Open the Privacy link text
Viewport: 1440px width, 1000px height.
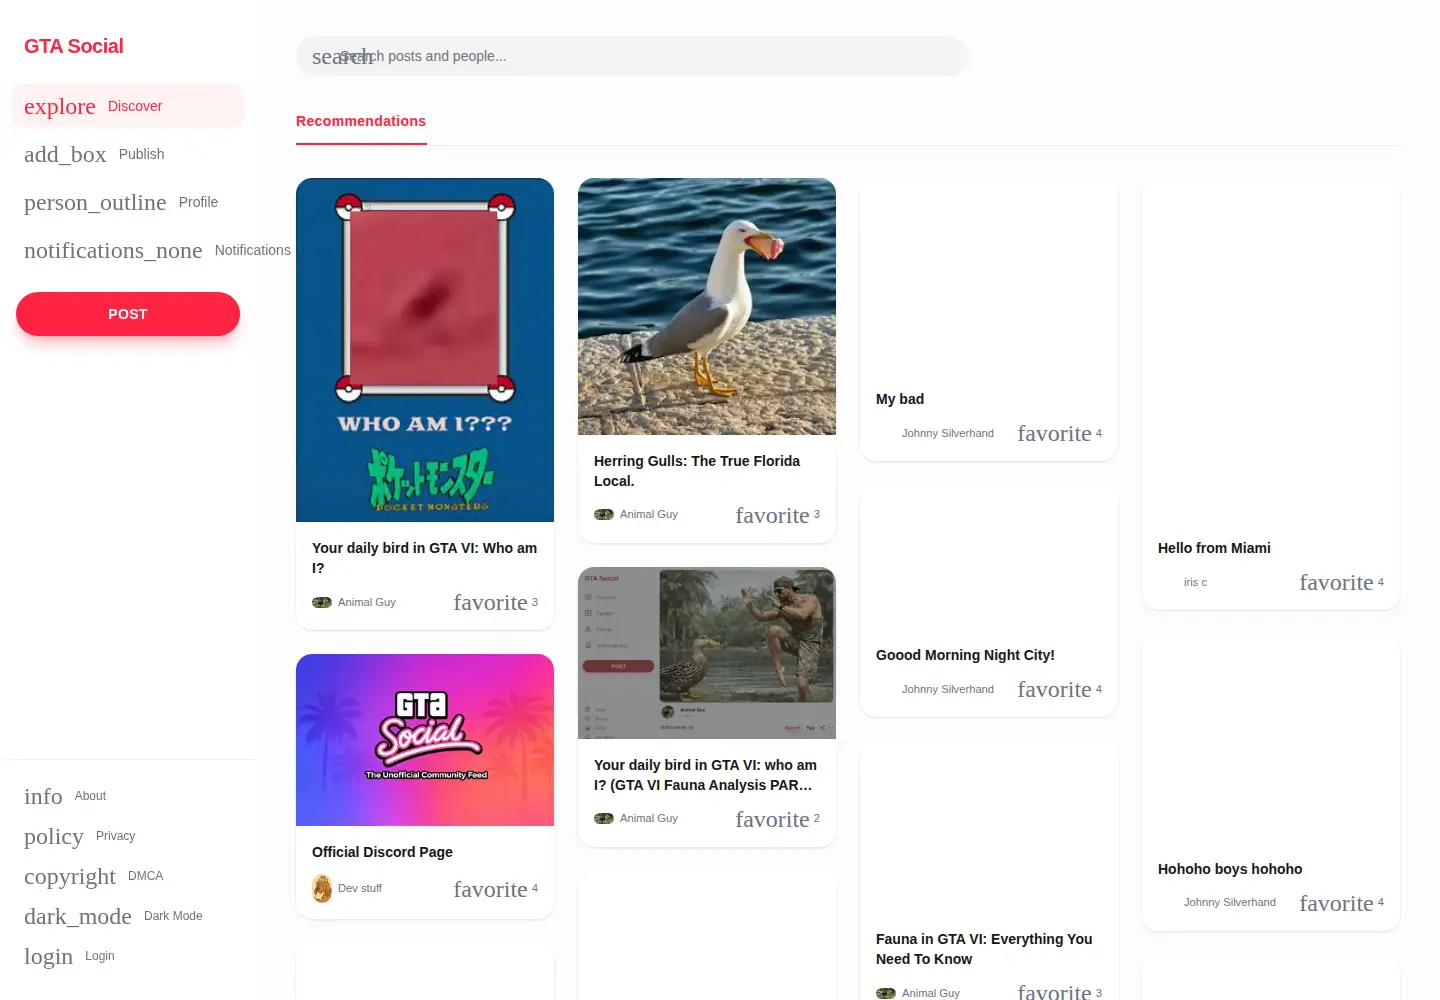115,836
